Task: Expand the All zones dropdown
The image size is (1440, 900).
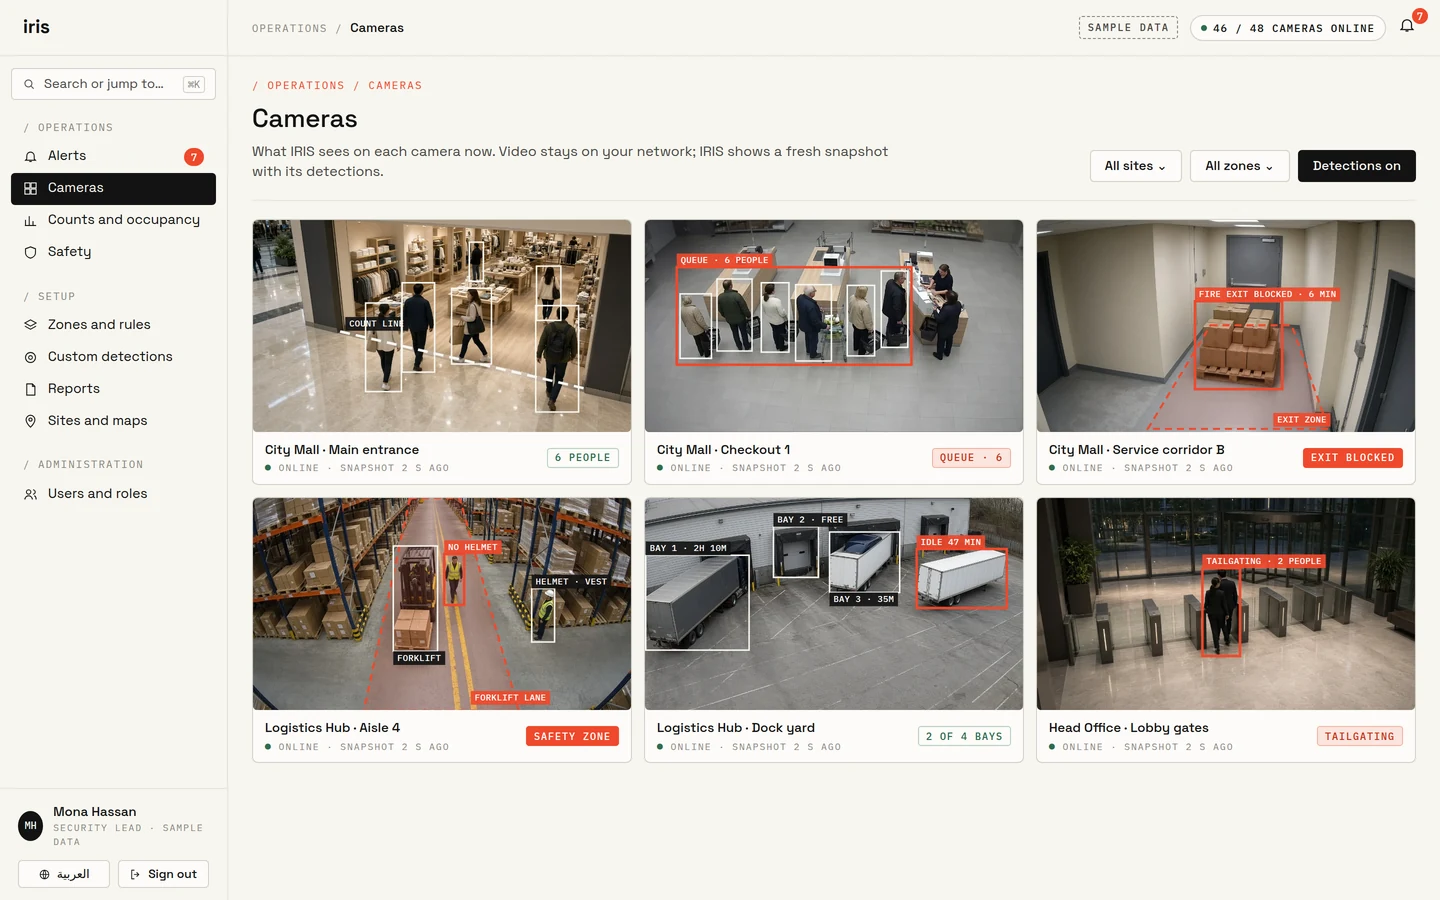Action: pyautogui.click(x=1239, y=166)
